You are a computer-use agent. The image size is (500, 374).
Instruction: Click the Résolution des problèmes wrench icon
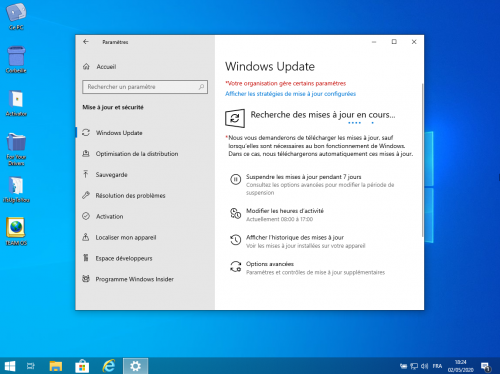(x=86, y=195)
